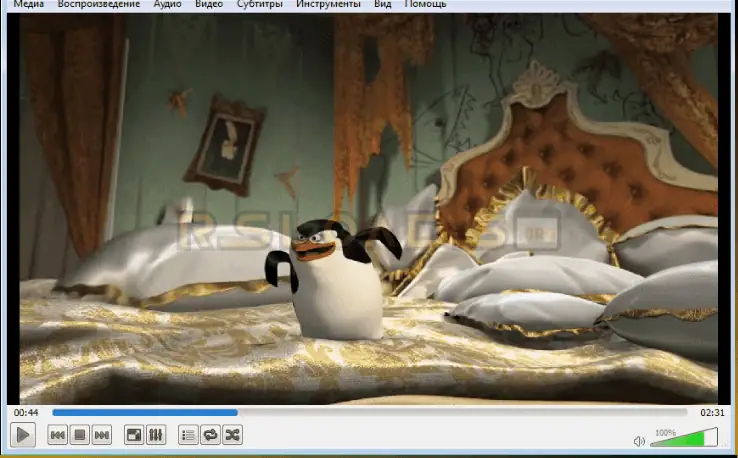The width and height of the screenshot is (738, 458).
Task: Toggle fullscreen video mode
Action: (x=134, y=435)
